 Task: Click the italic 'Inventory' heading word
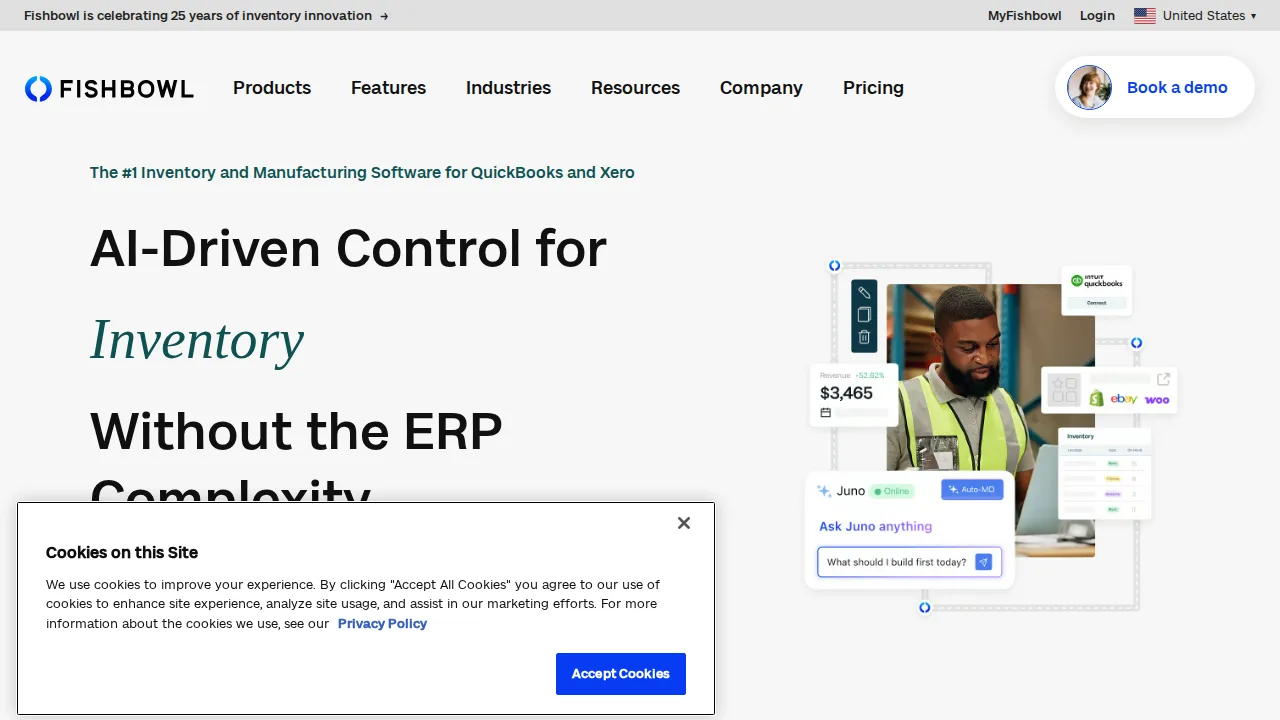tap(197, 340)
